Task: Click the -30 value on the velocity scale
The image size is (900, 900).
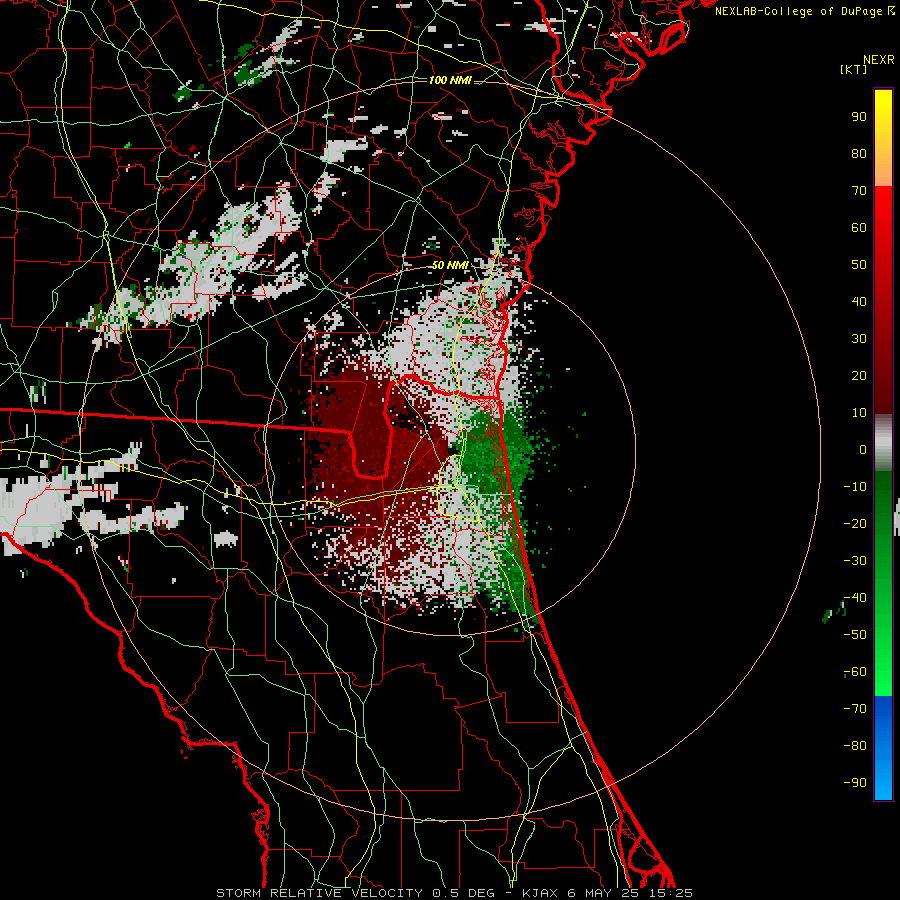Action: click(855, 561)
